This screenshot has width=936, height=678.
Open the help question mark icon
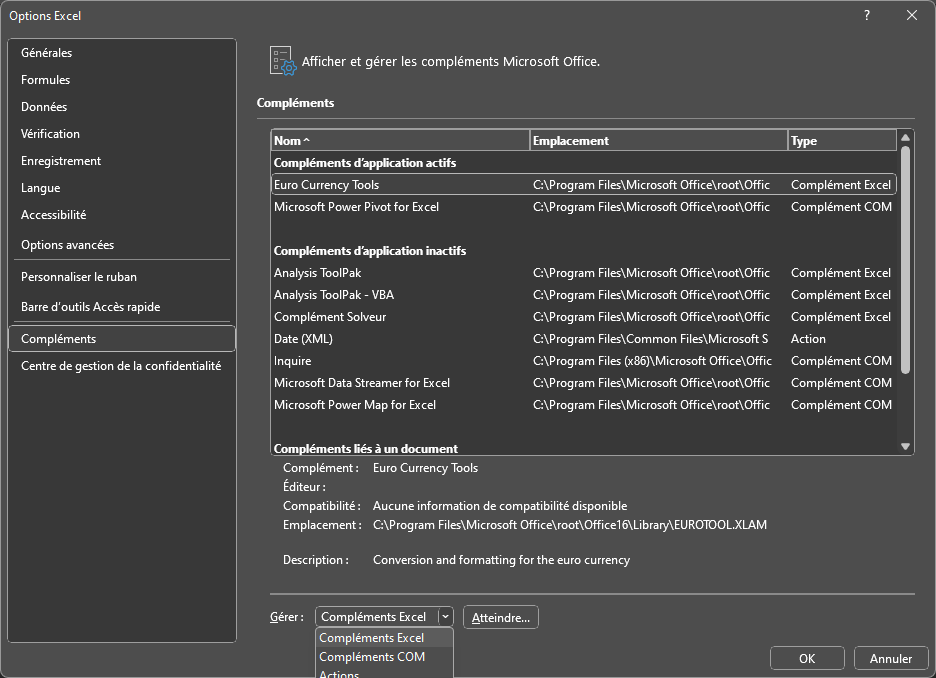coord(867,16)
